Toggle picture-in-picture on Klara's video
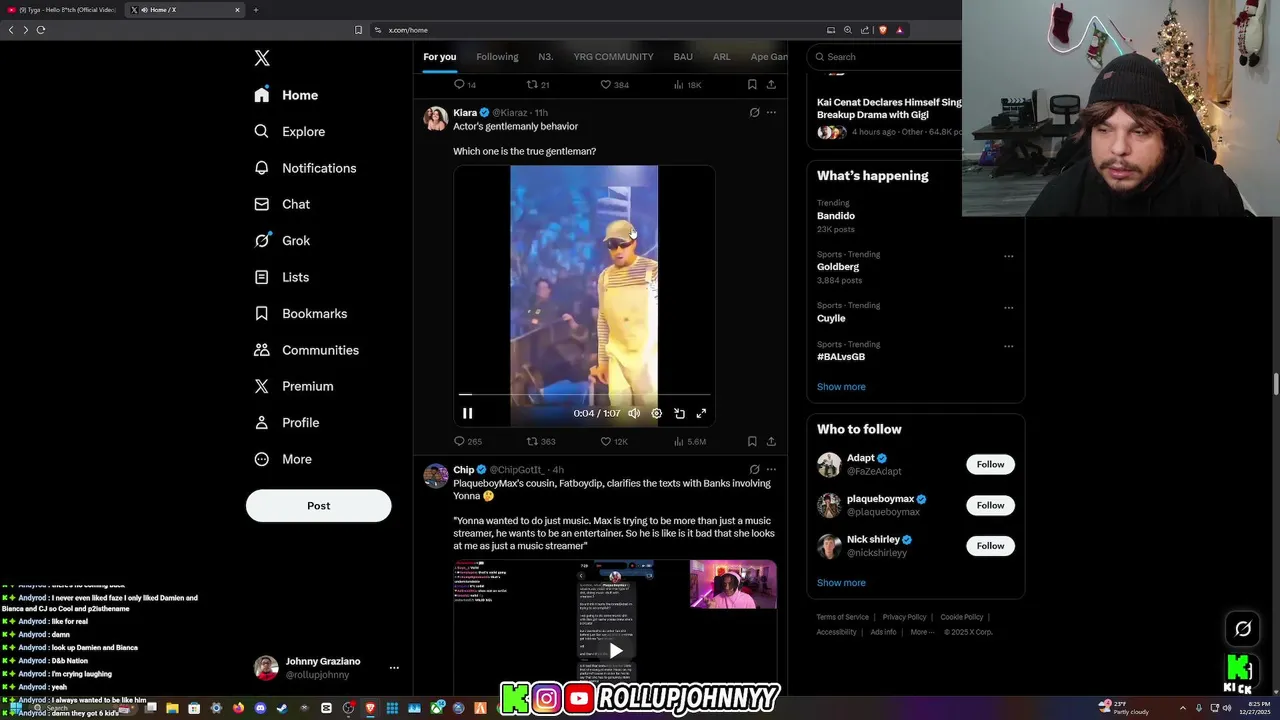 (679, 413)
